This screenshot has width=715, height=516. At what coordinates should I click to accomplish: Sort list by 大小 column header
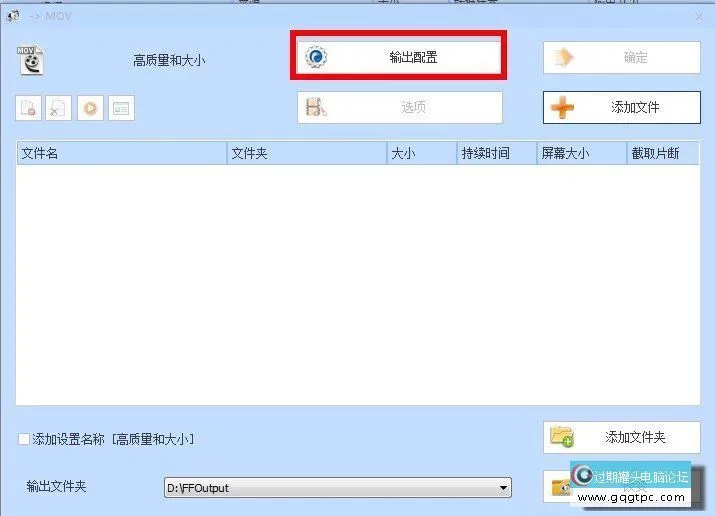422,153
